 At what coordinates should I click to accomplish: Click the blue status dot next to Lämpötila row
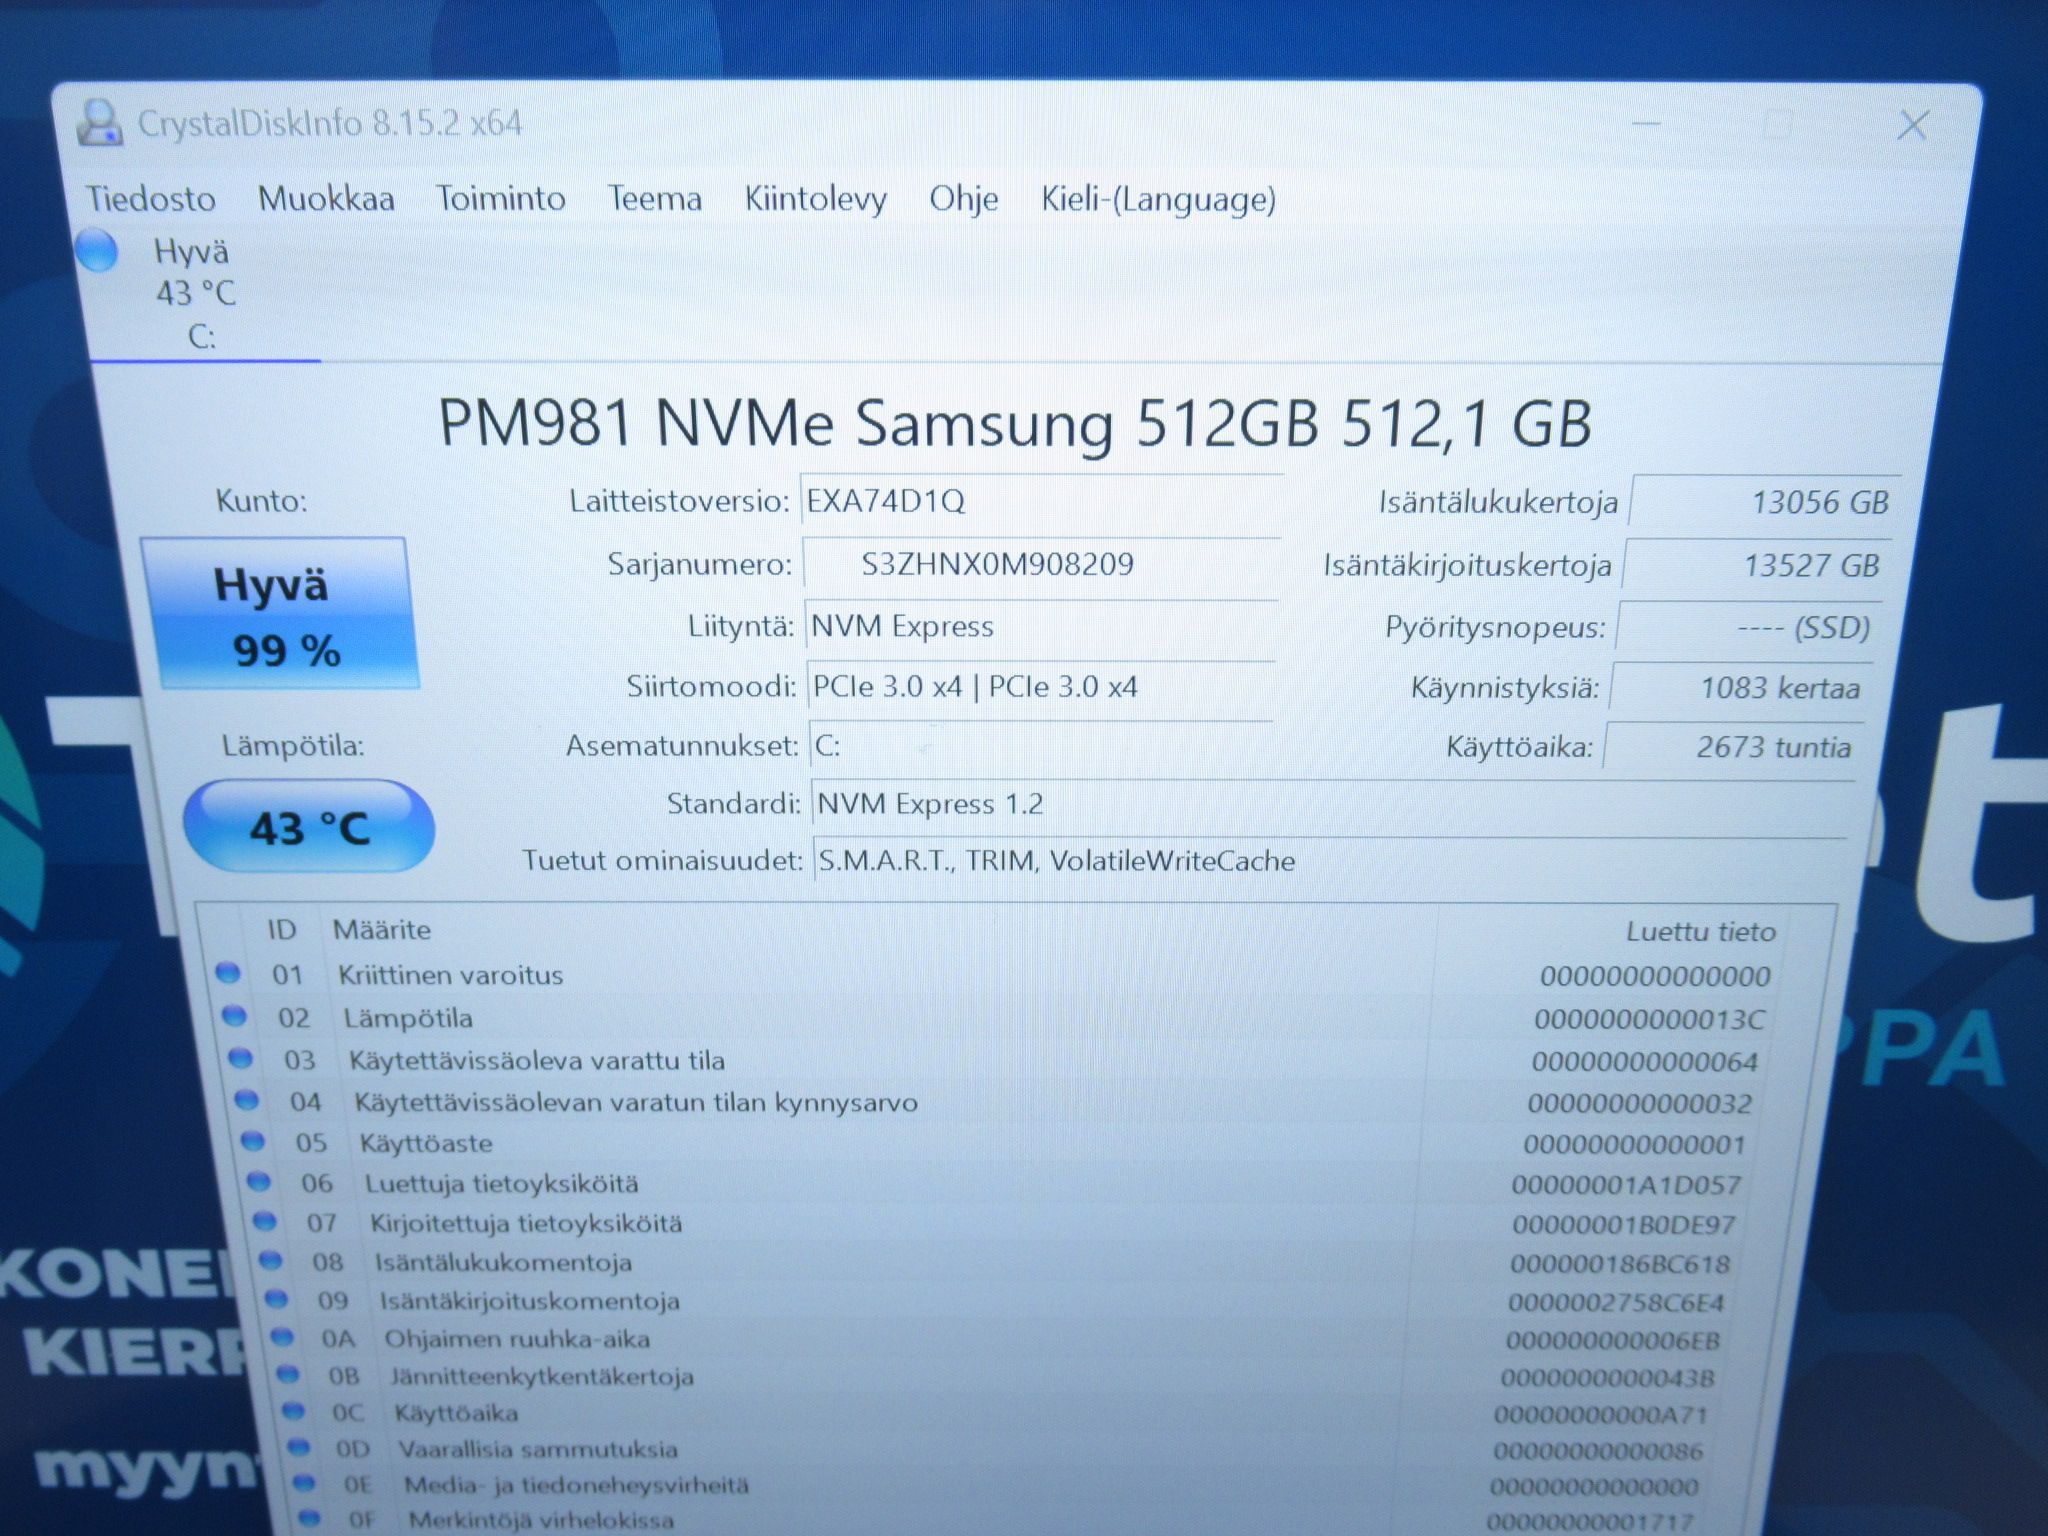pyautogui.click(x=234, y=1016)
